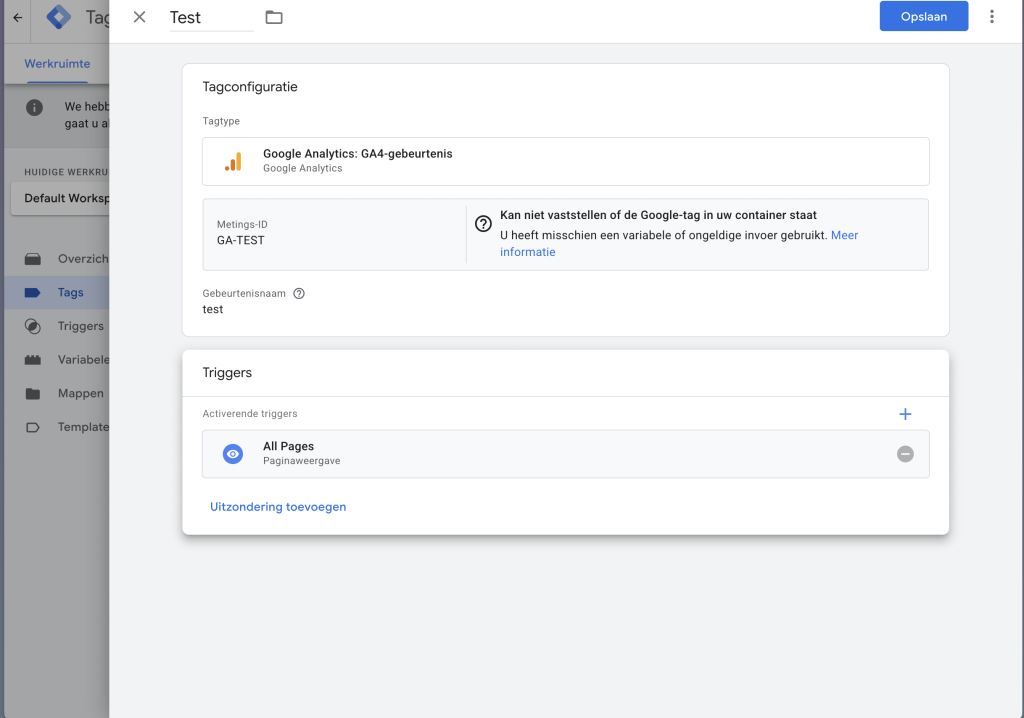Open Triggers in the sidebar

(57, 326)
